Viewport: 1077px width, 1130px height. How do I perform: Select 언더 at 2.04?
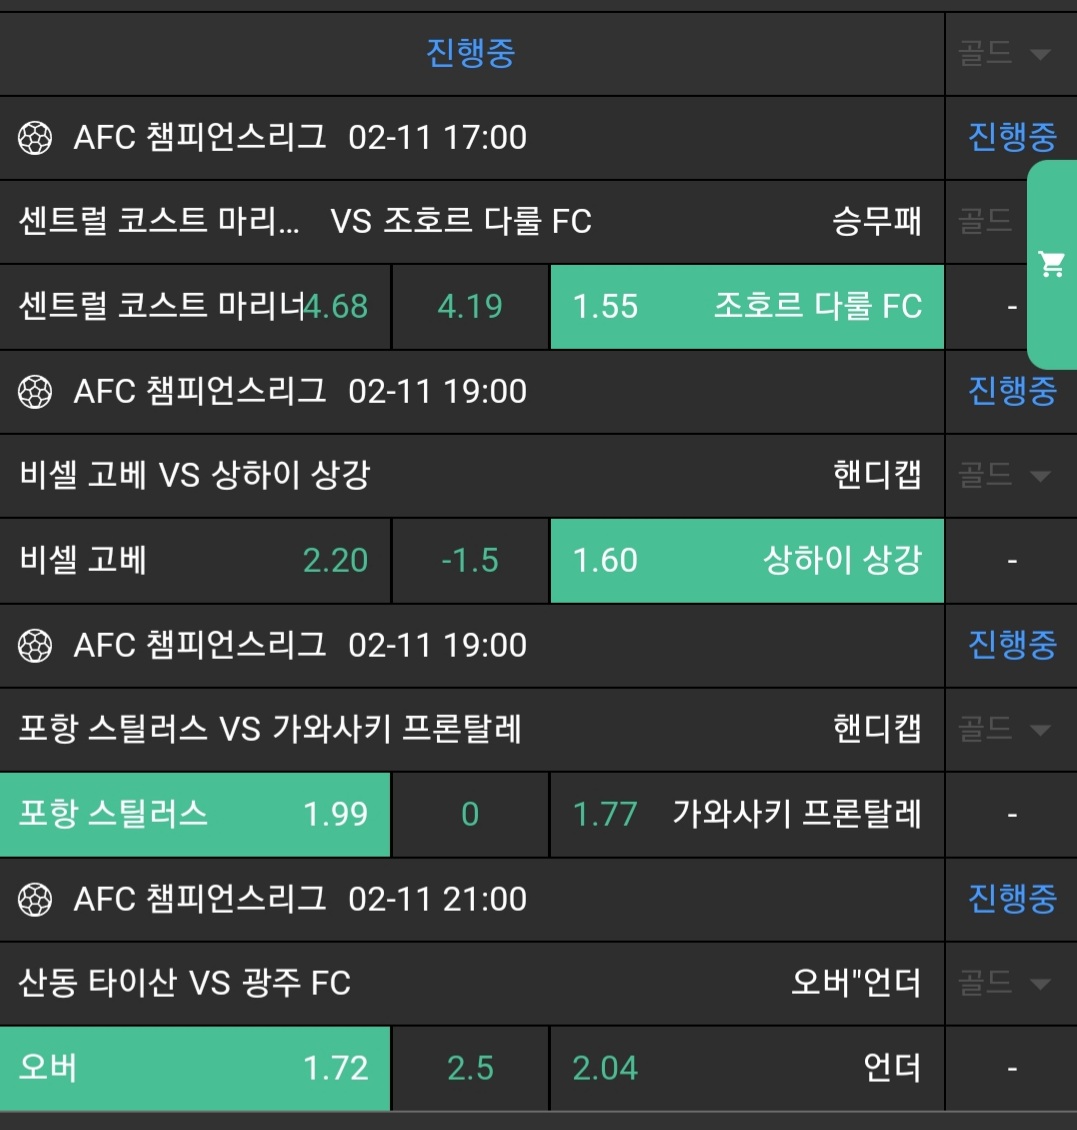coord(746,1068)
